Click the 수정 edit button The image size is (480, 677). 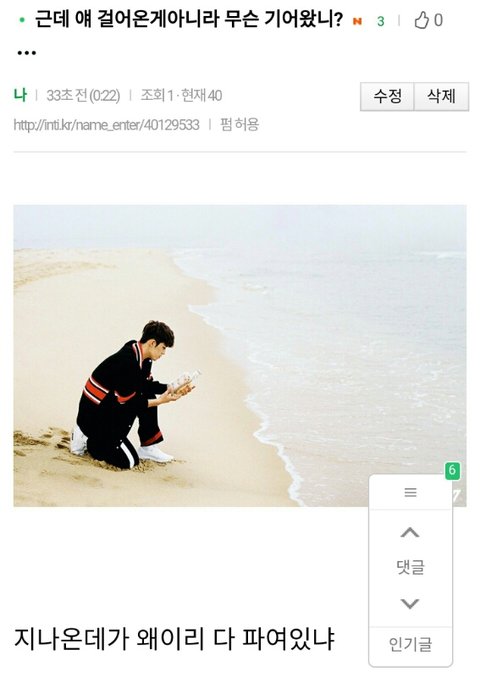(387, 96)
